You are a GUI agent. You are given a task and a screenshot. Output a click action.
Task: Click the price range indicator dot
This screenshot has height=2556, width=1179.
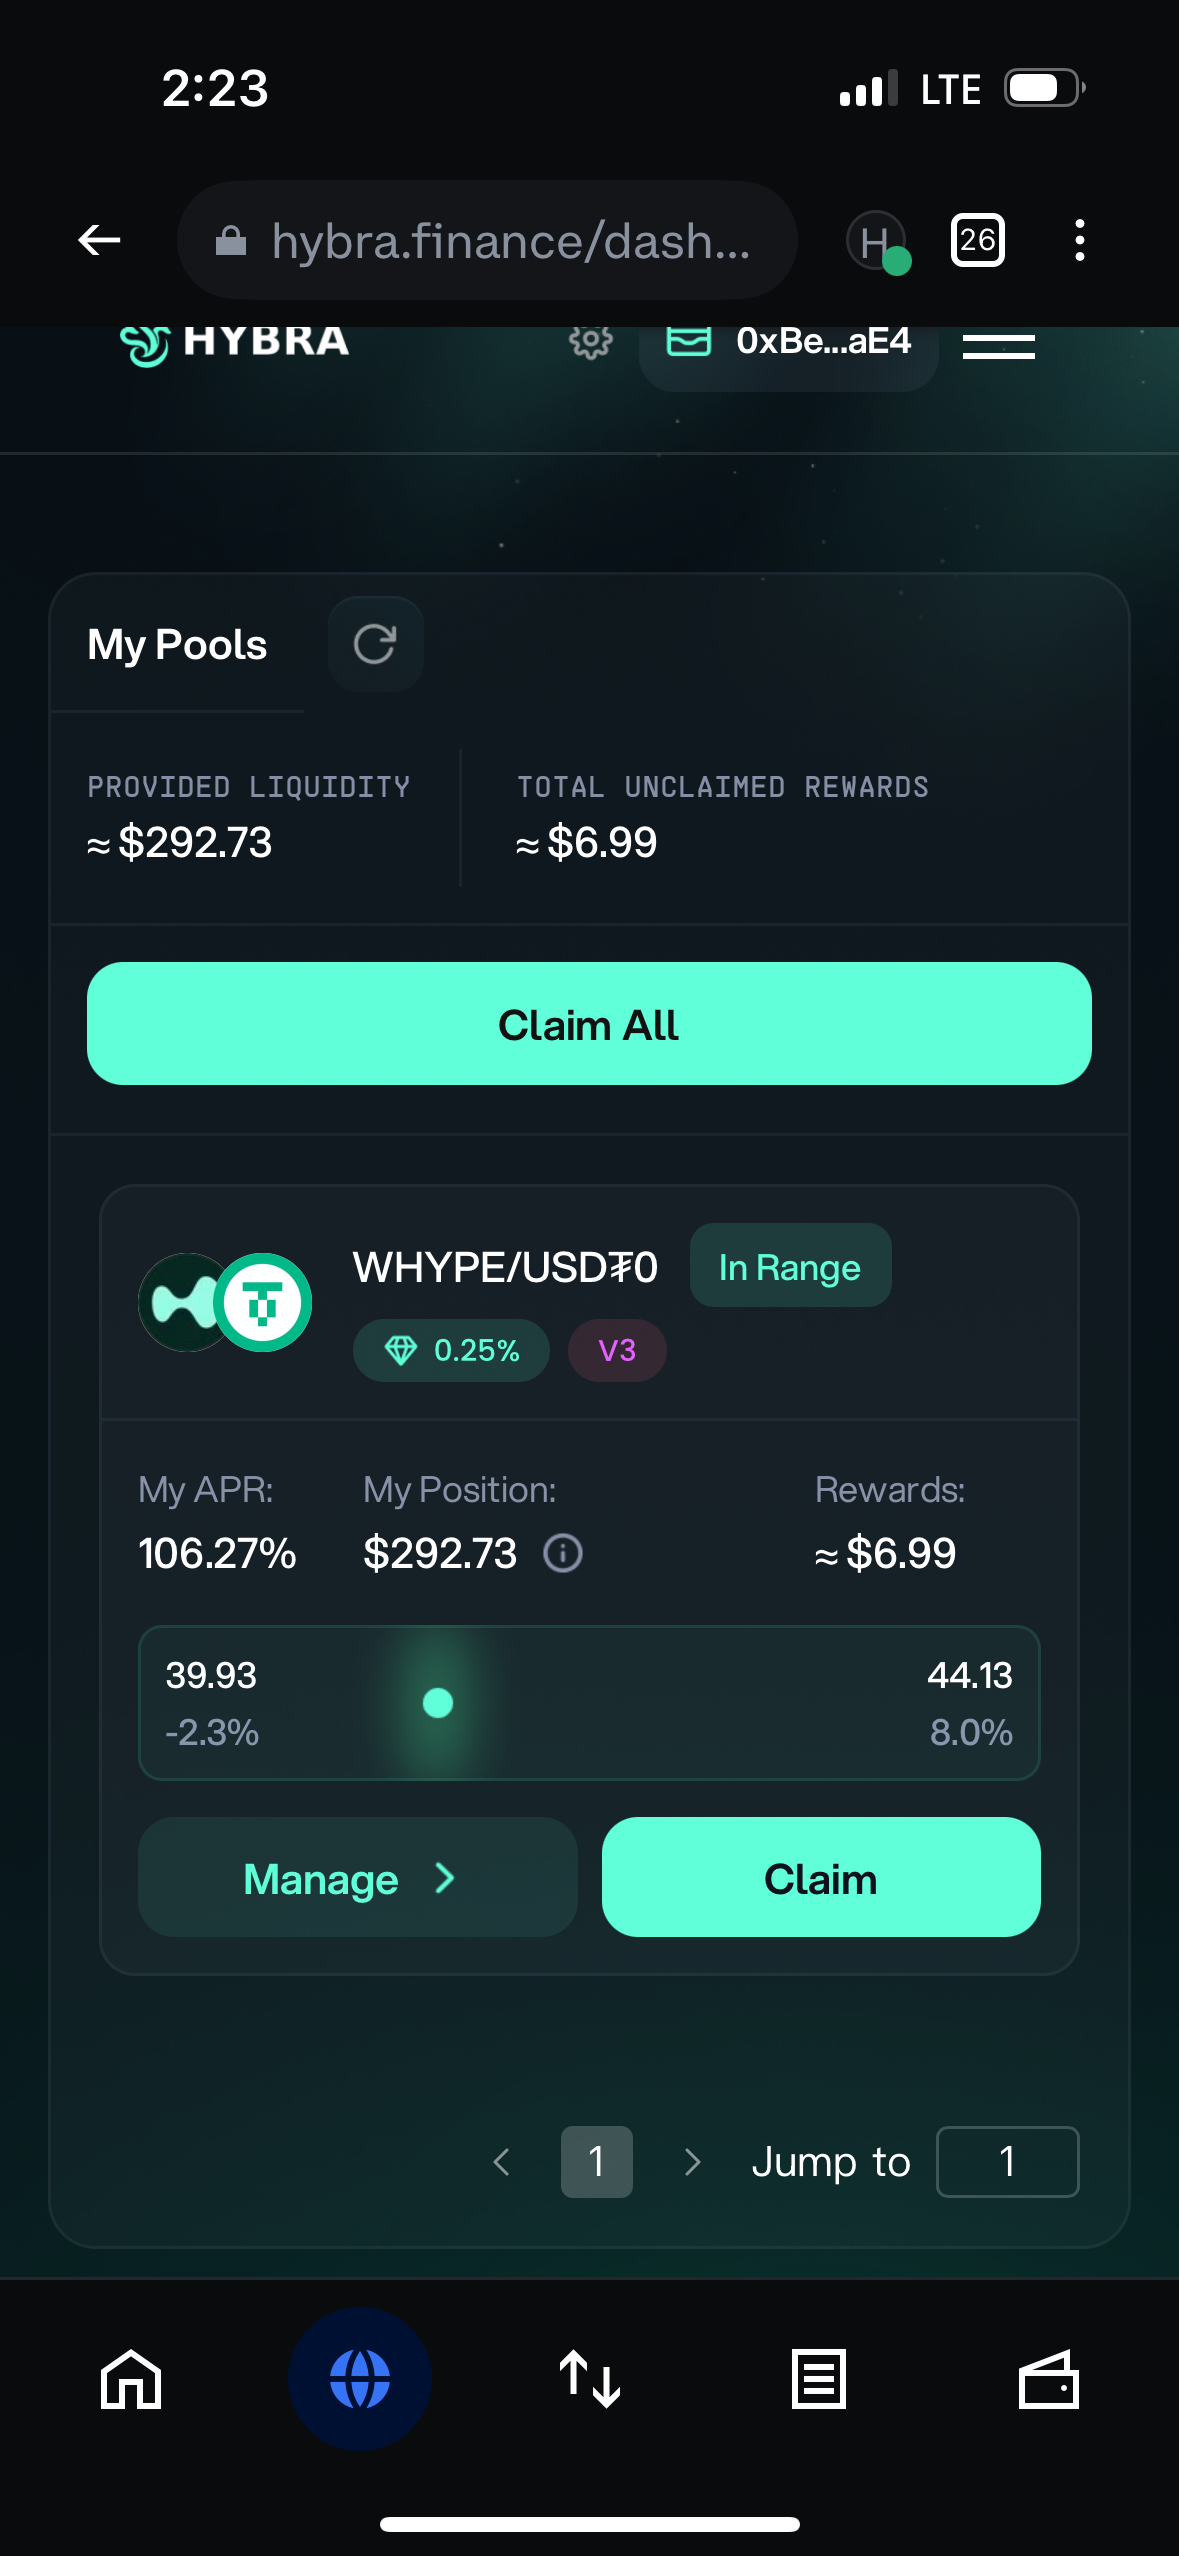(x=438, y=1702)
